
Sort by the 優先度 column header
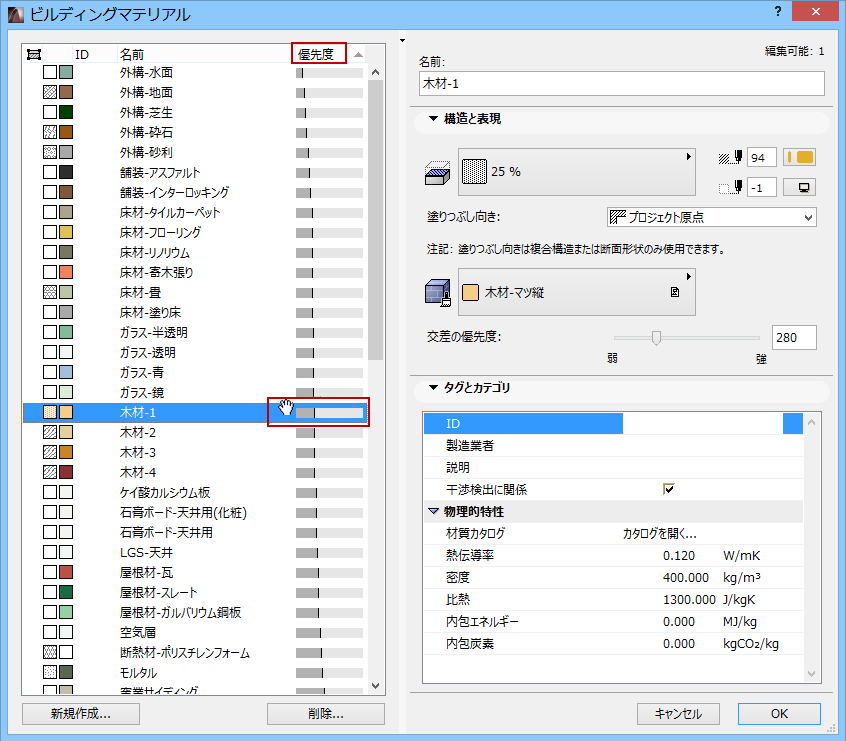click(318, 54)
